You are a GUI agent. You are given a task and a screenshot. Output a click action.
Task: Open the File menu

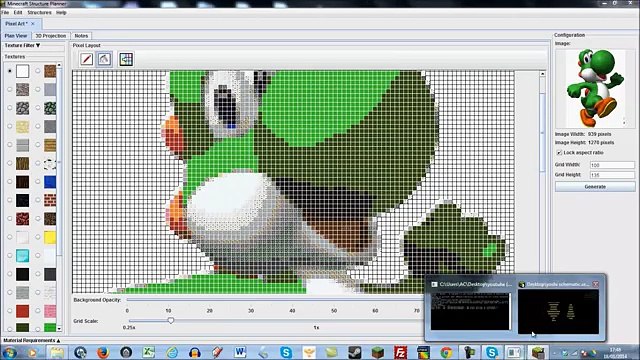5,13
